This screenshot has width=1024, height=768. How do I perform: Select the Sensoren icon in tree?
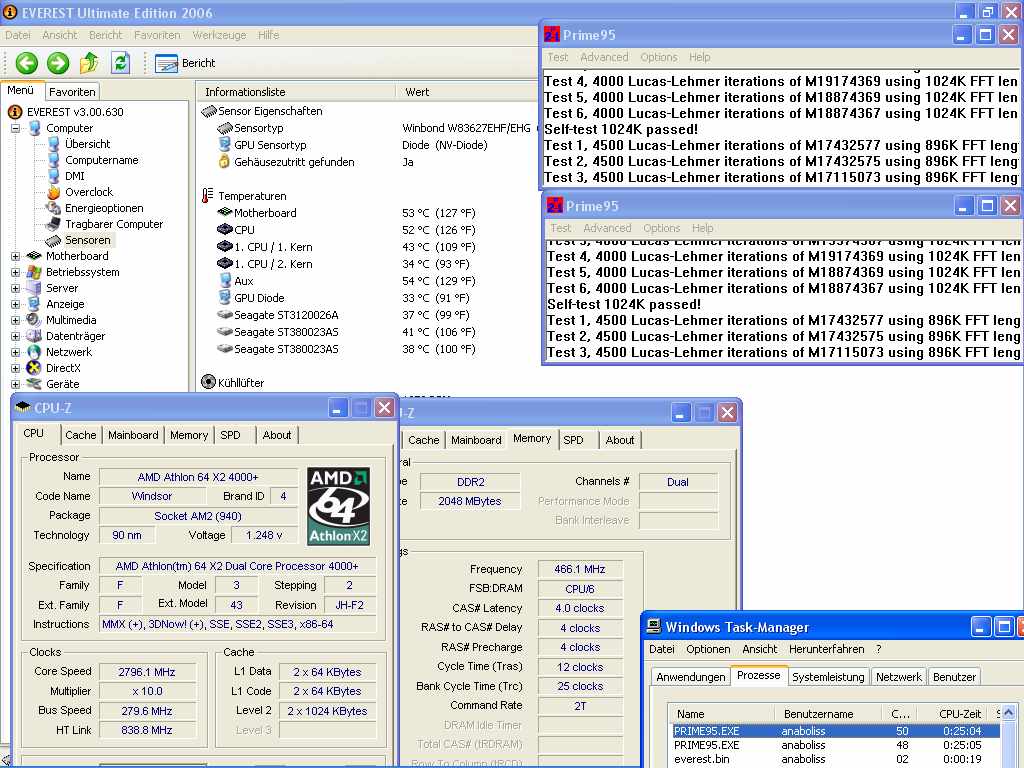tap(54, 240)
